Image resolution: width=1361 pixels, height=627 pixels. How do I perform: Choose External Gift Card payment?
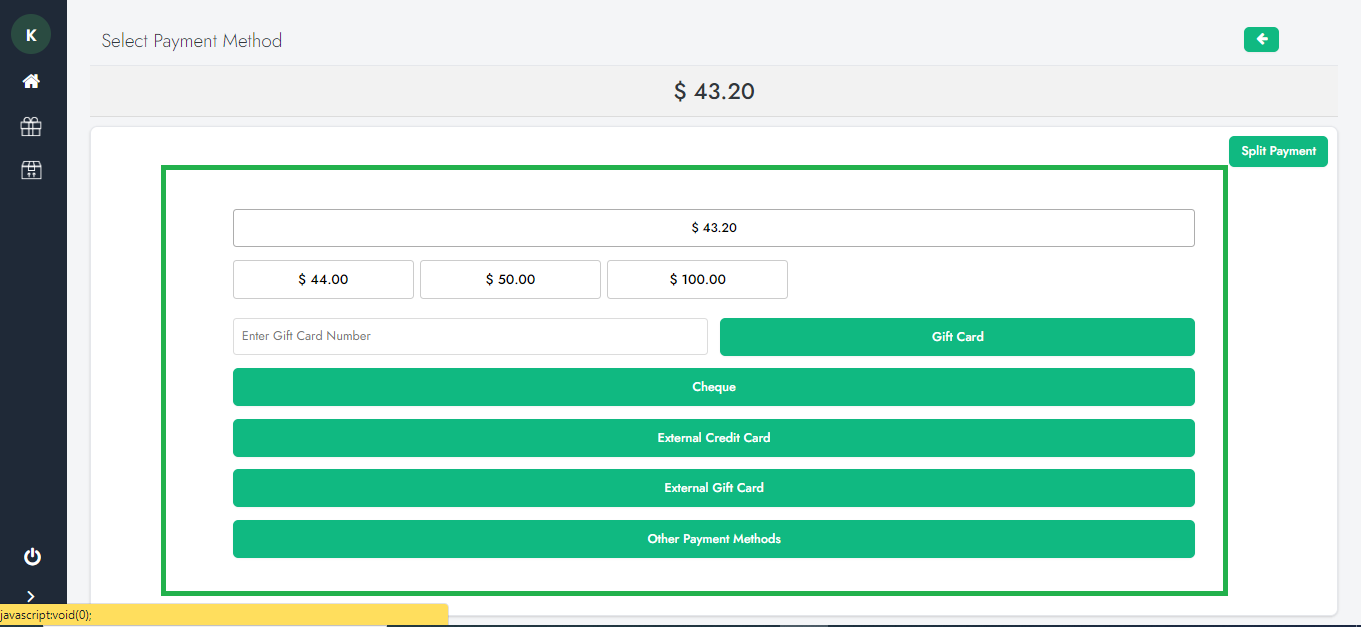[713, 488]
